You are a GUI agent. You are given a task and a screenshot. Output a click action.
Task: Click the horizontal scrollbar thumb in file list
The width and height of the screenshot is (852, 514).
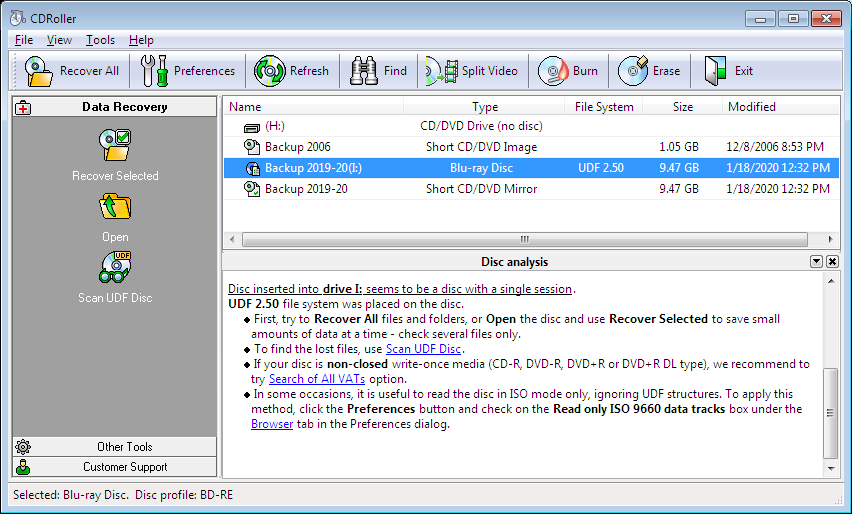[x=524, y=239]
